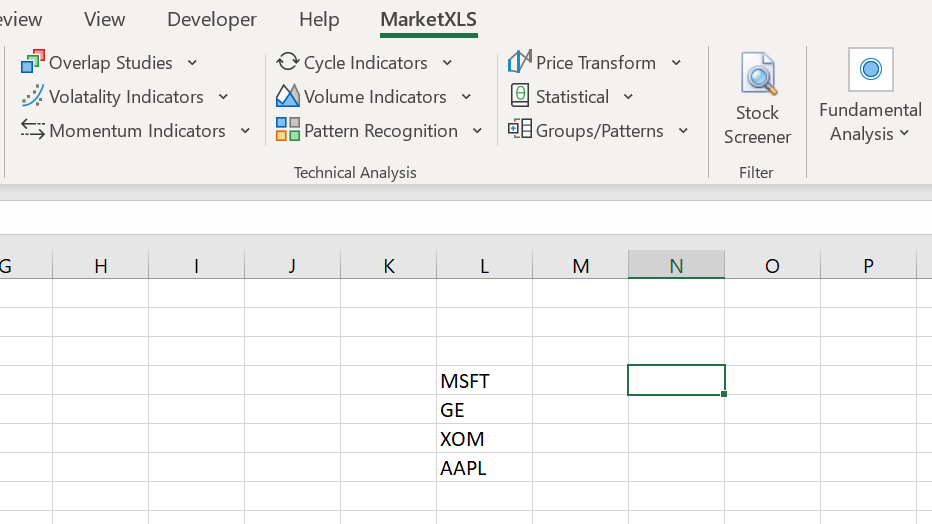Screen dimensions: 932x524
Task: Click the Volatility Indicators icon
Action: click(33, 96)
